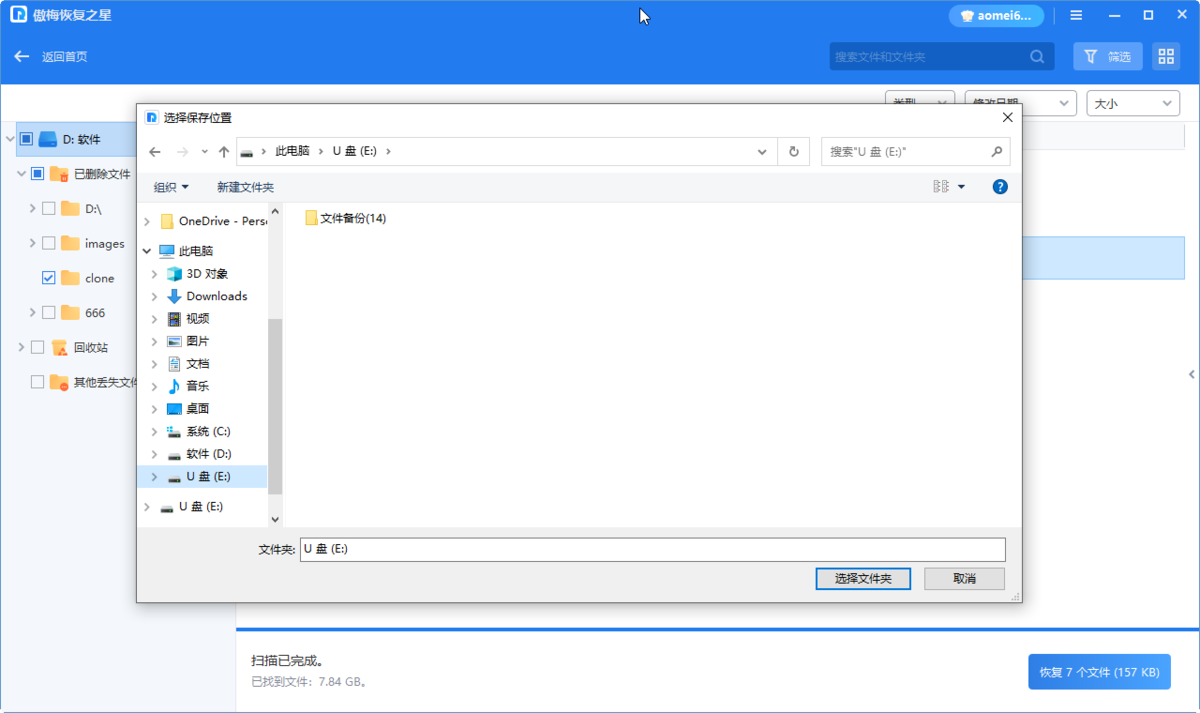This screenshot has width=1200, height=713.
Task: Check the 回收站 checkbox
Action: [37, 347]
